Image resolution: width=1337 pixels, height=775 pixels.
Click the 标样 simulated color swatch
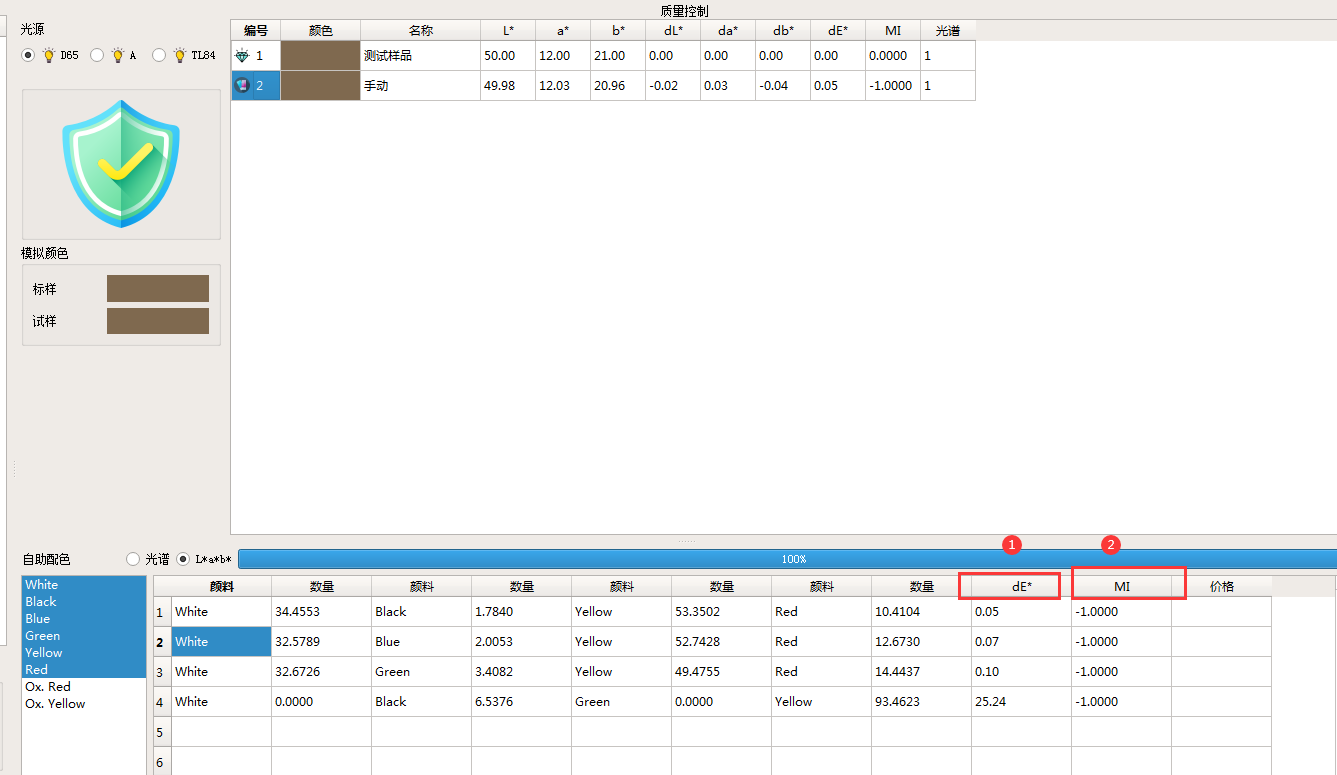[158, 289]
